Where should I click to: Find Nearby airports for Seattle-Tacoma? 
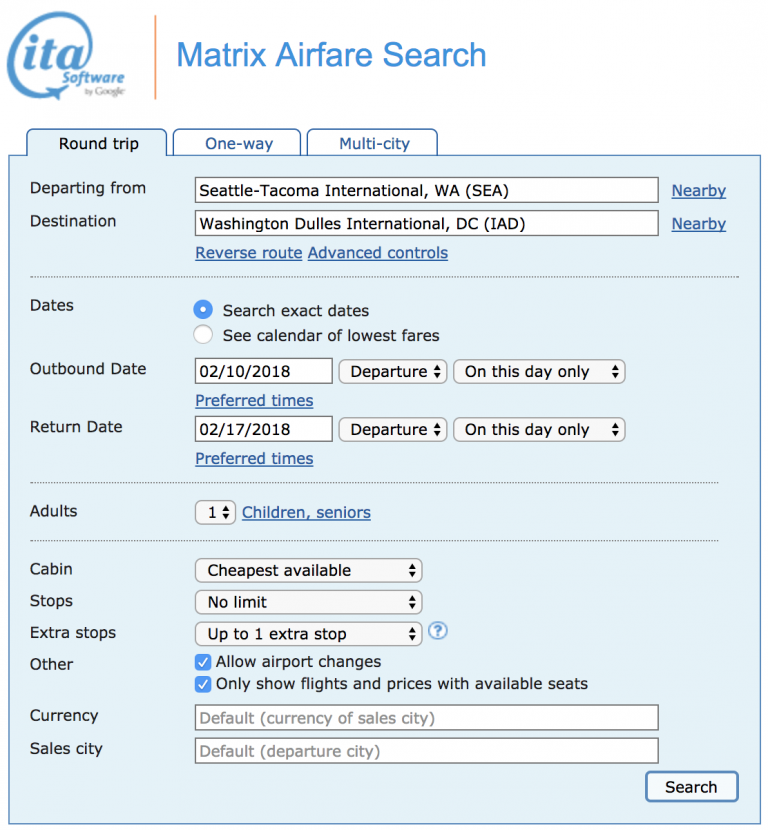[x=698, y=190]
